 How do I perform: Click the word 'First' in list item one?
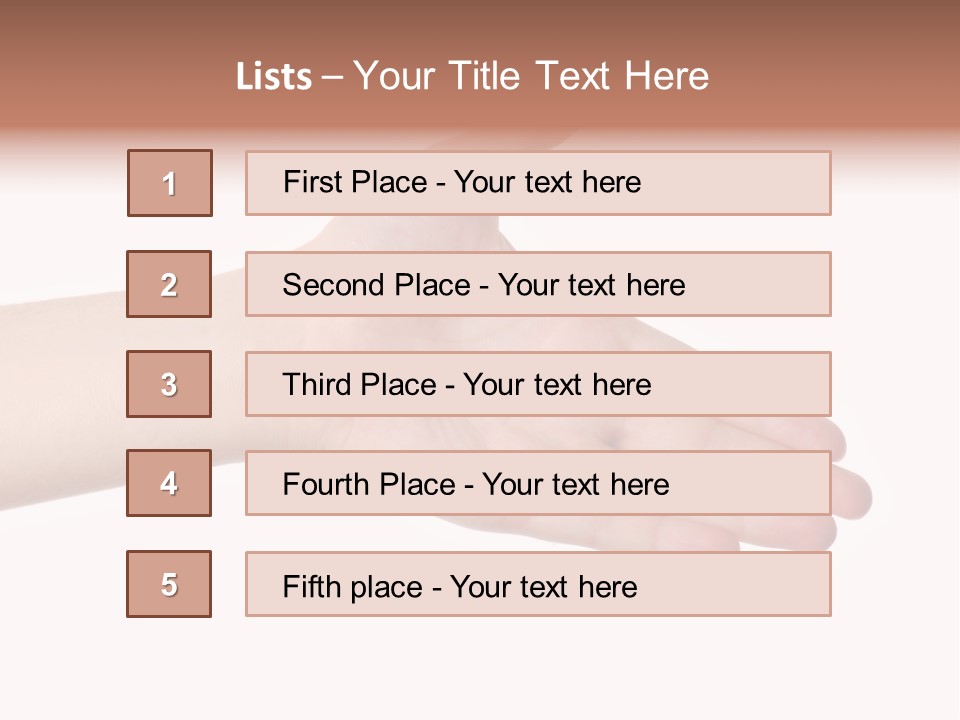[x=309, y=182]
